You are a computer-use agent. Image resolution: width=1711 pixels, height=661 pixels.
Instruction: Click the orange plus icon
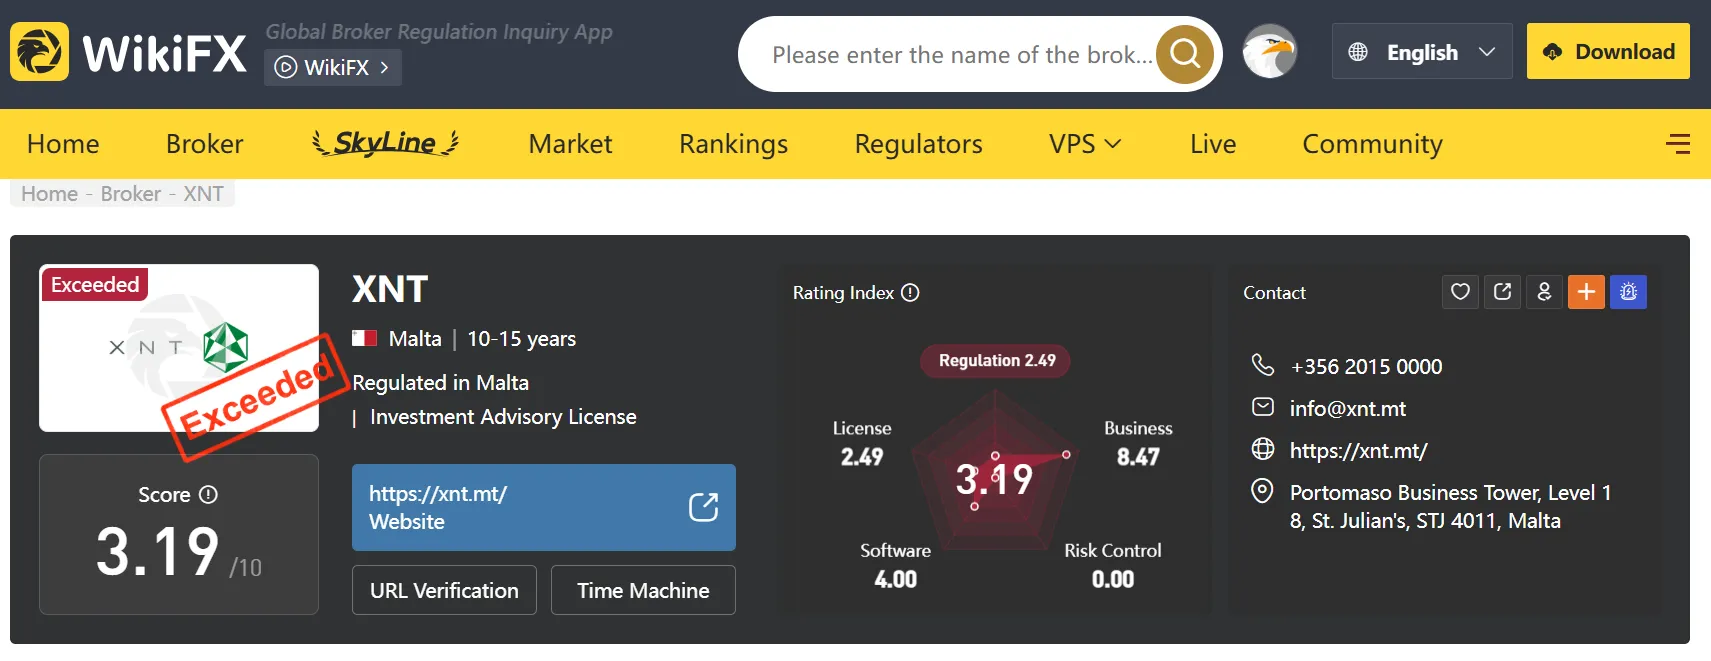[1586, 292]
